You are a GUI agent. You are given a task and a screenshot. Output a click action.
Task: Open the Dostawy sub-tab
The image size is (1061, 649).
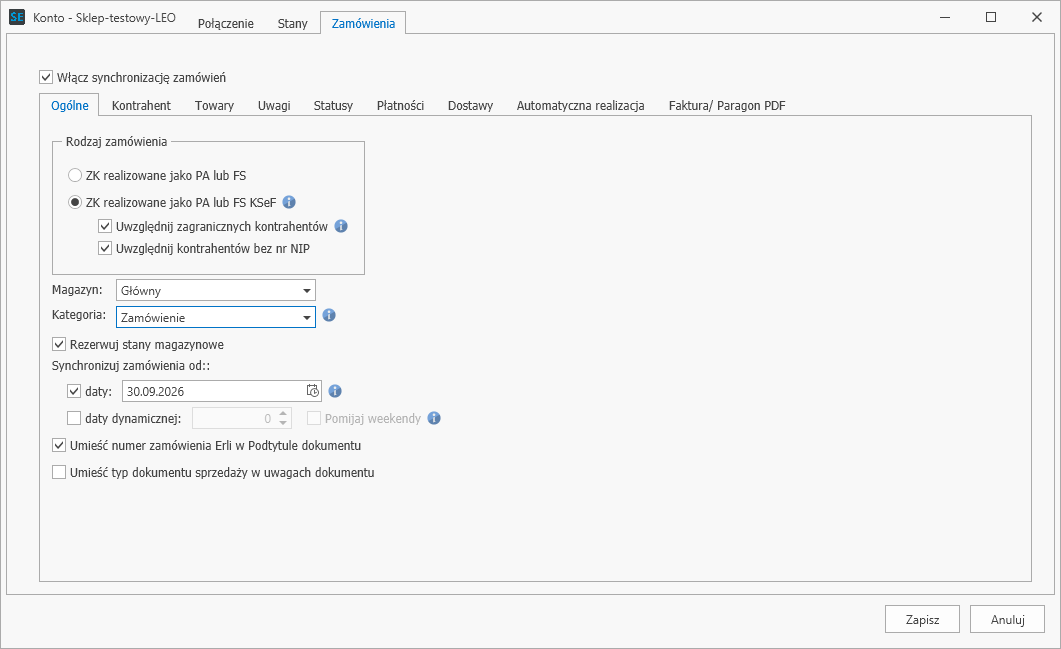point(470,106)
